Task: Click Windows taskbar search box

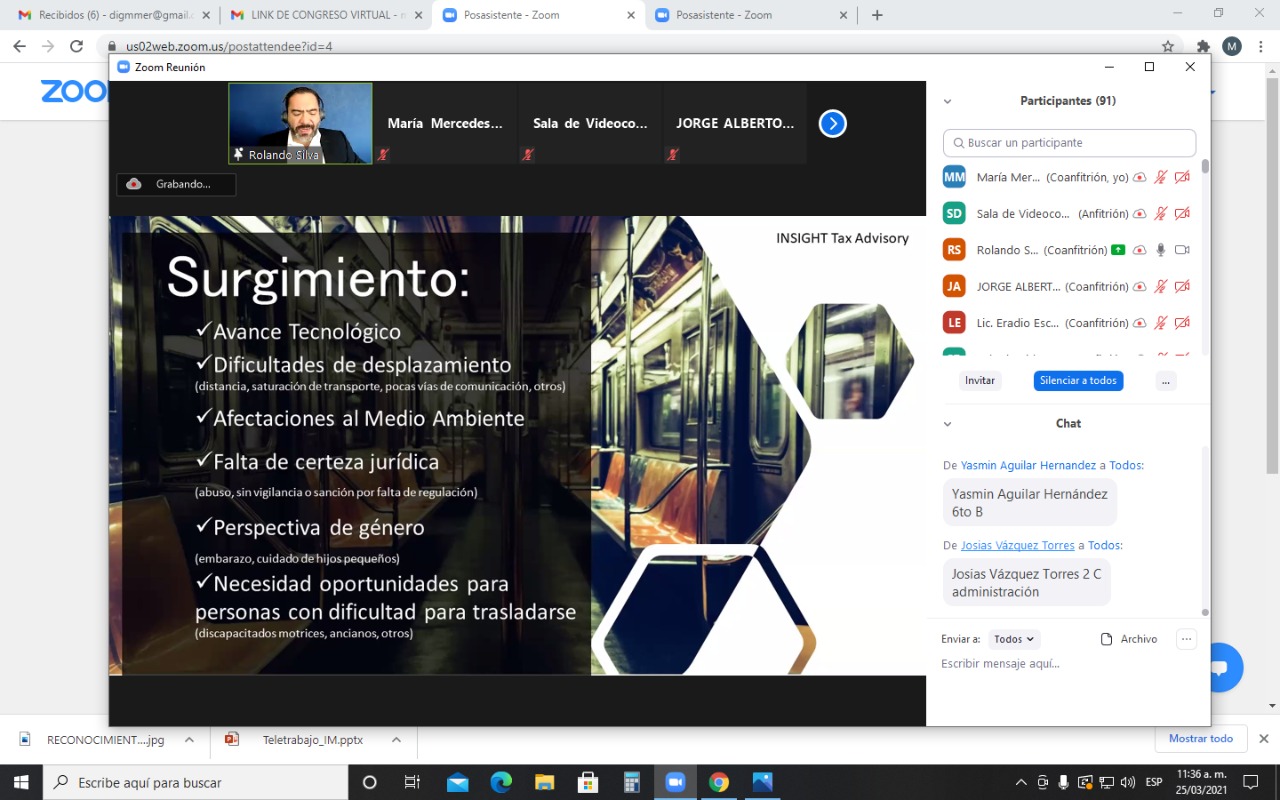Action: (x=195, y=782)
